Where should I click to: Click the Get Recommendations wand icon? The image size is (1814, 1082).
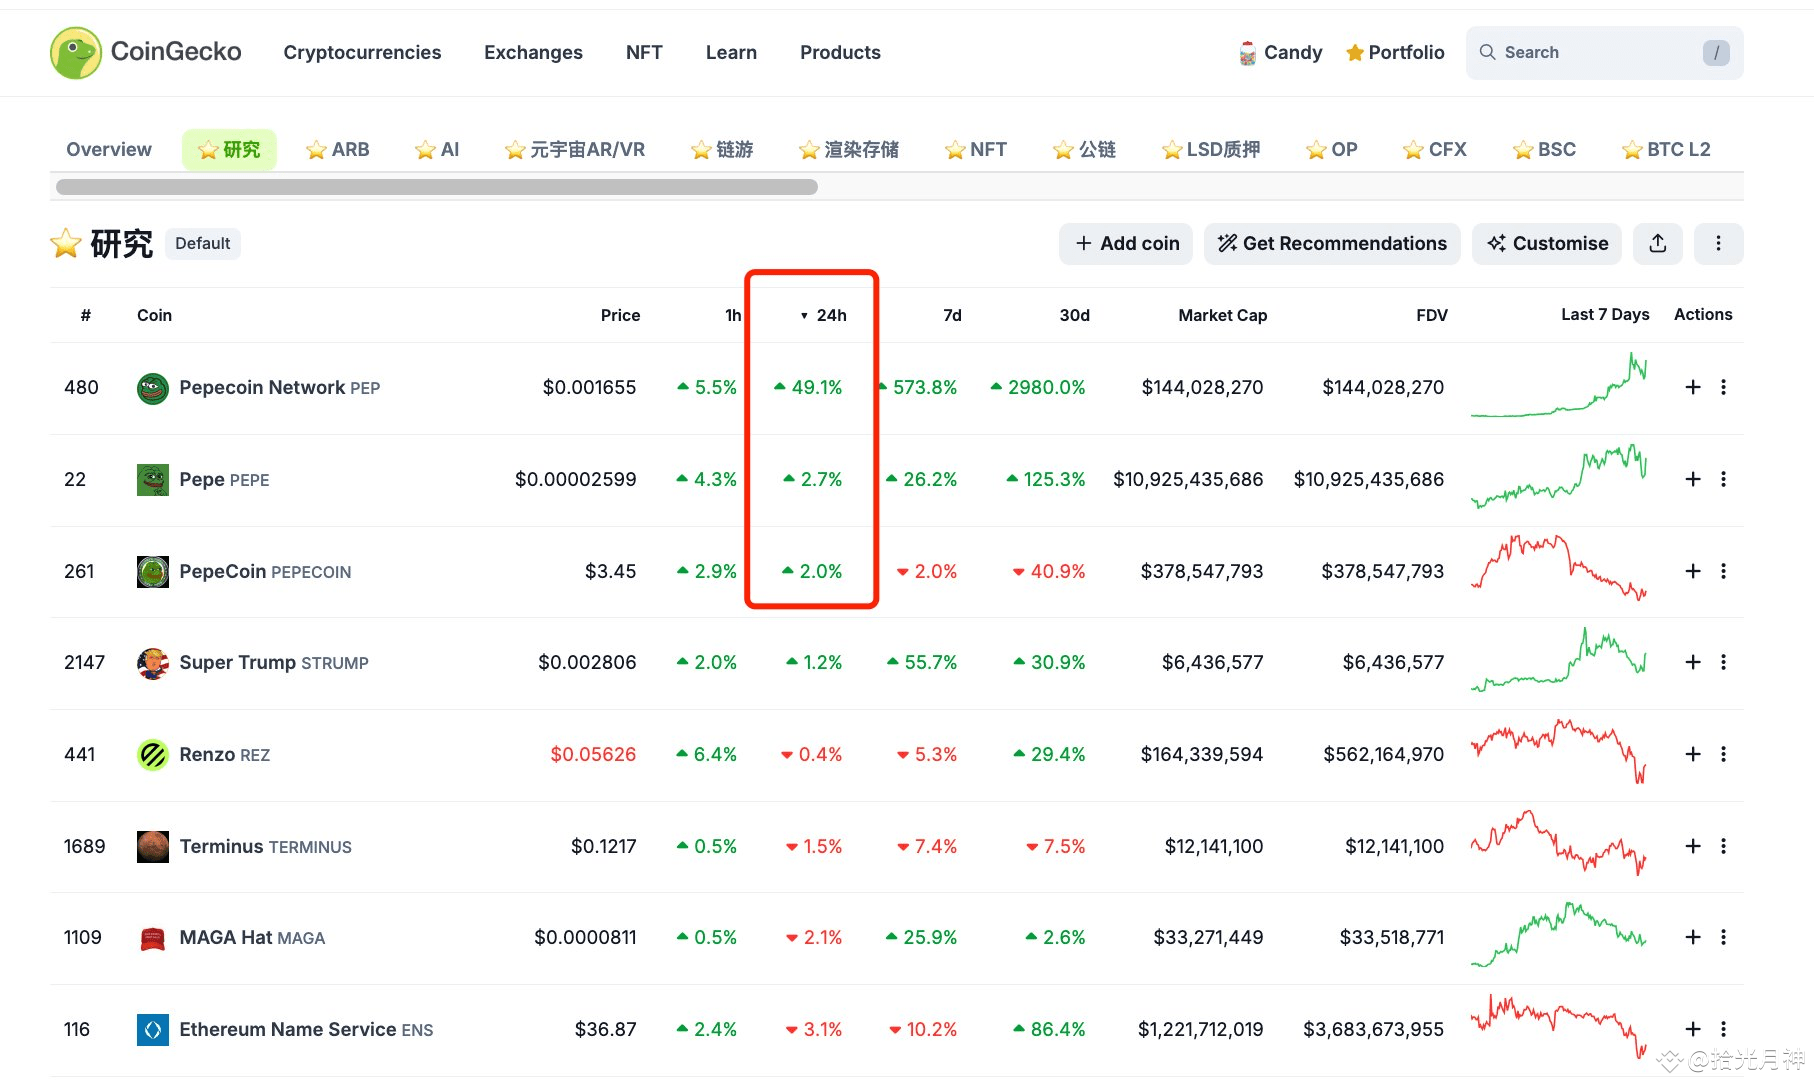(1227, 243)
